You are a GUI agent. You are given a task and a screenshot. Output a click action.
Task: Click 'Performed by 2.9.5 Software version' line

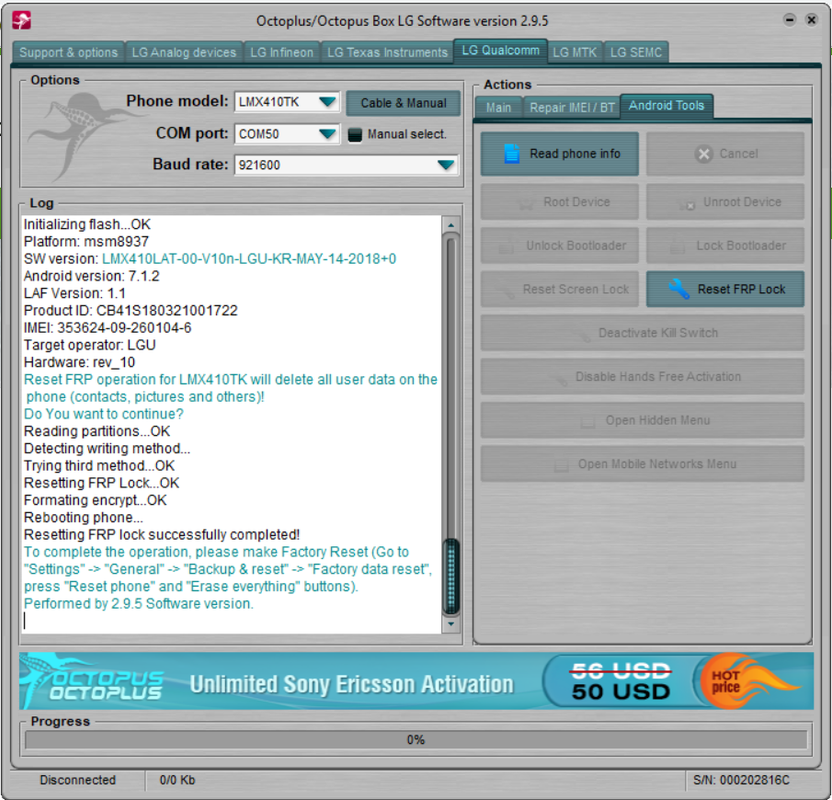(x=138, y=604)
